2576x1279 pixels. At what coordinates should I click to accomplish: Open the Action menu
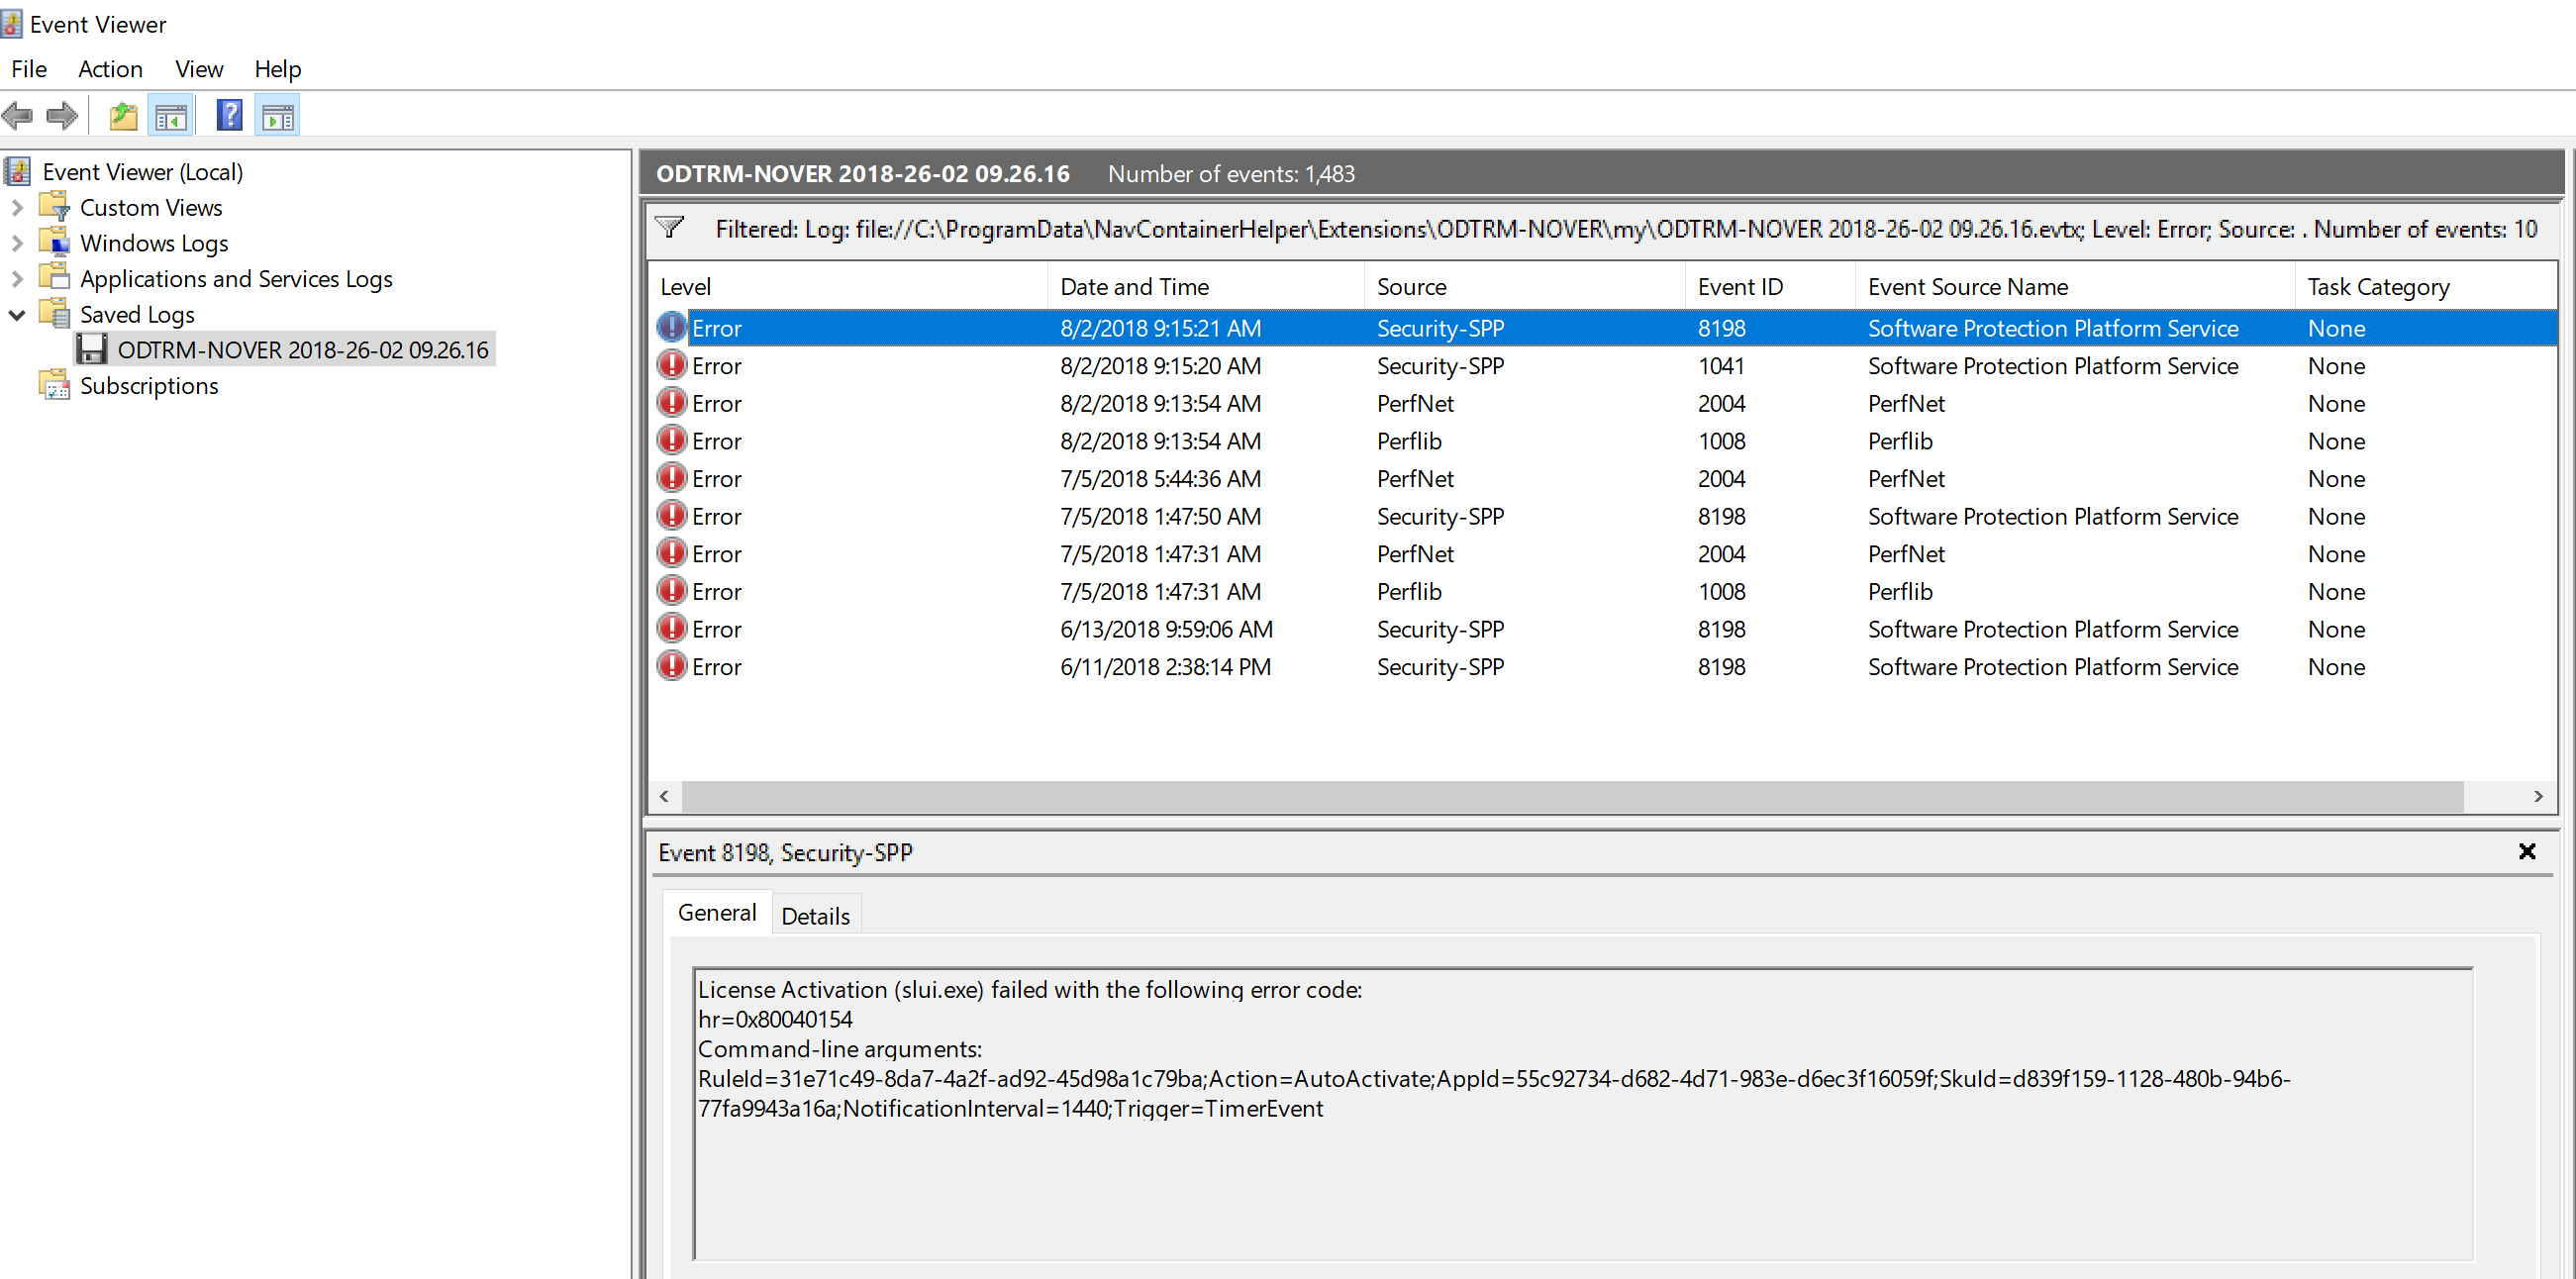click(110, 68)
